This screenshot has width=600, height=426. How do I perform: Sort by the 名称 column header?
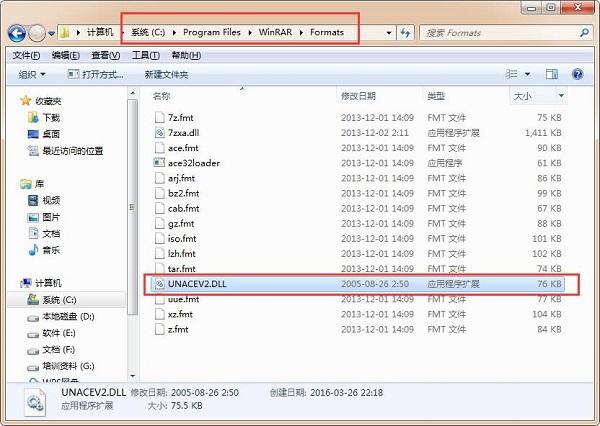coord(161,96)
